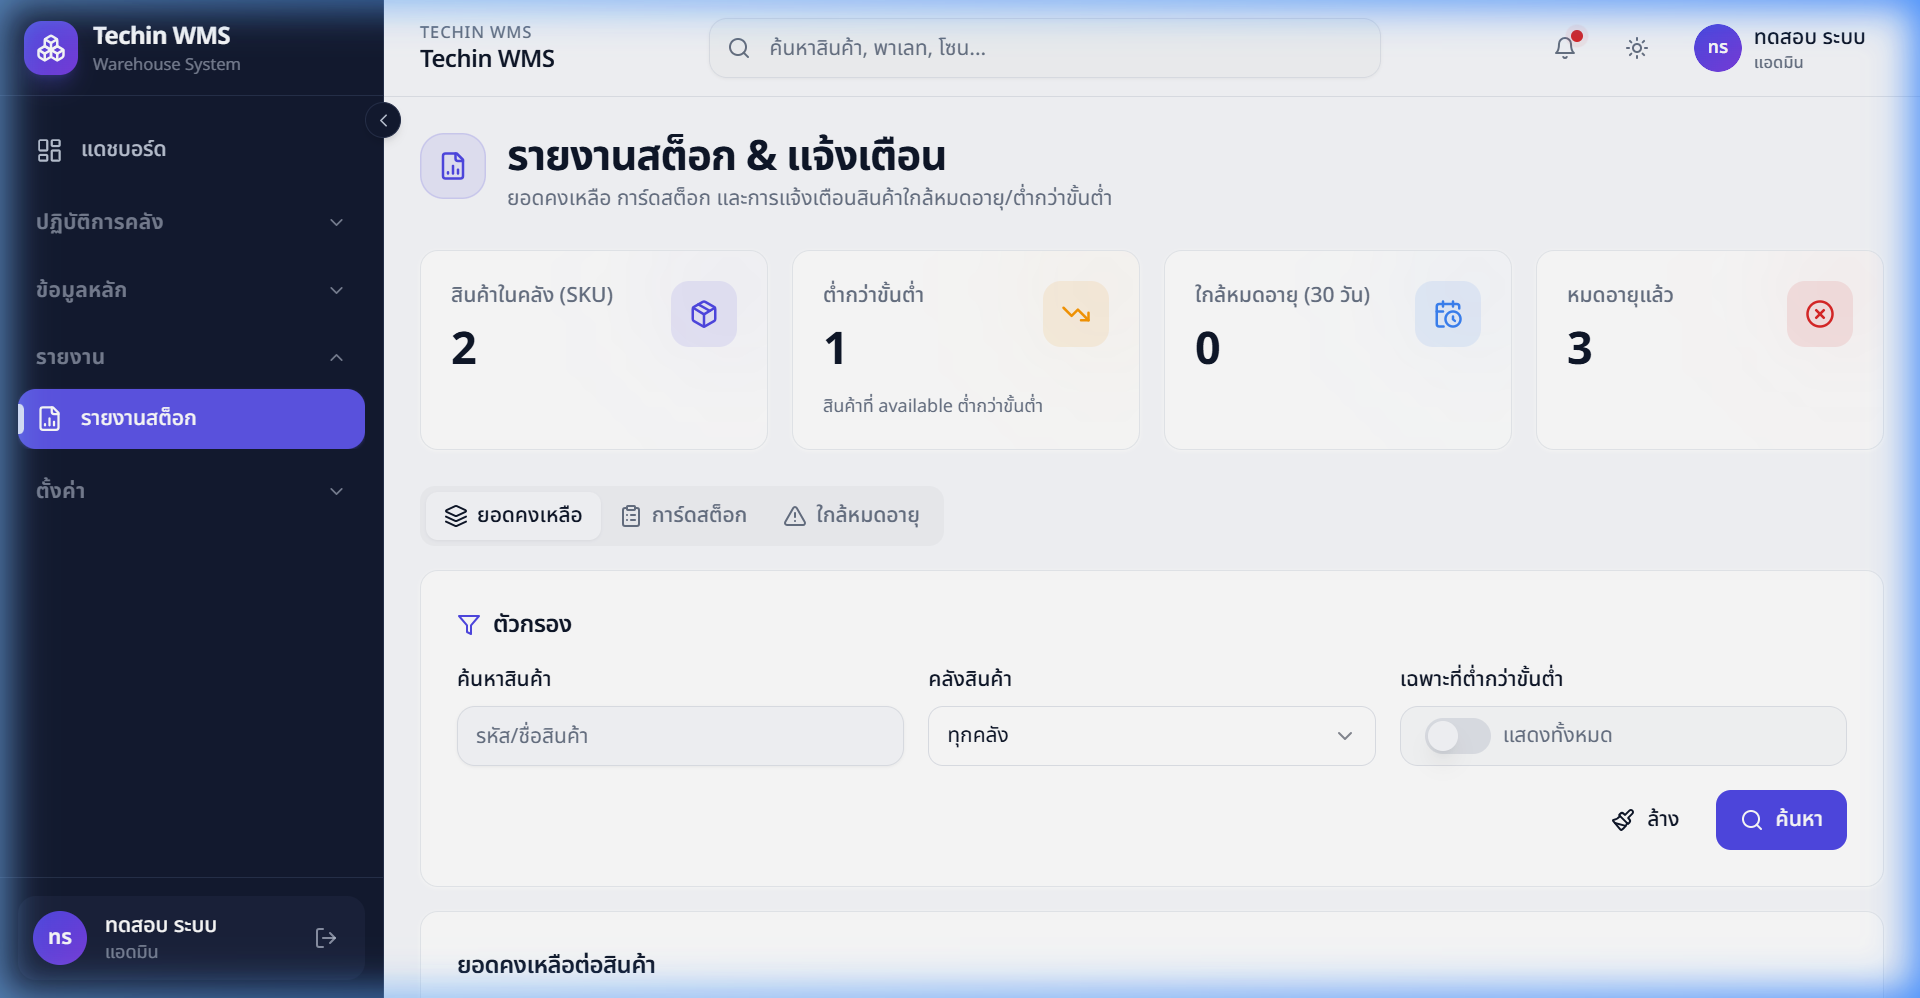The height and width of the screenshot is (998, 1920).
Task: Collapse the sidebar with the arrow button
Action: tap(383, 120)
